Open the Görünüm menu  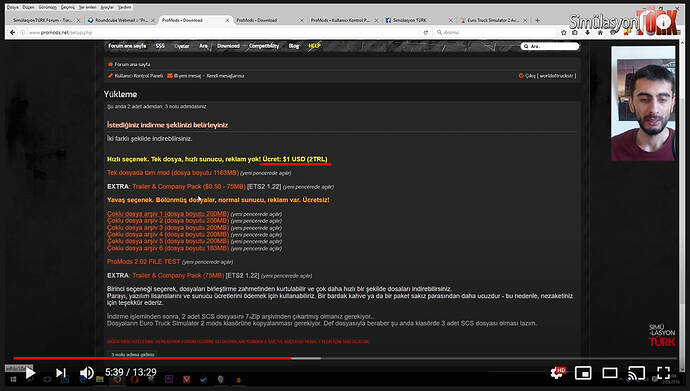[x=48, y=7]
